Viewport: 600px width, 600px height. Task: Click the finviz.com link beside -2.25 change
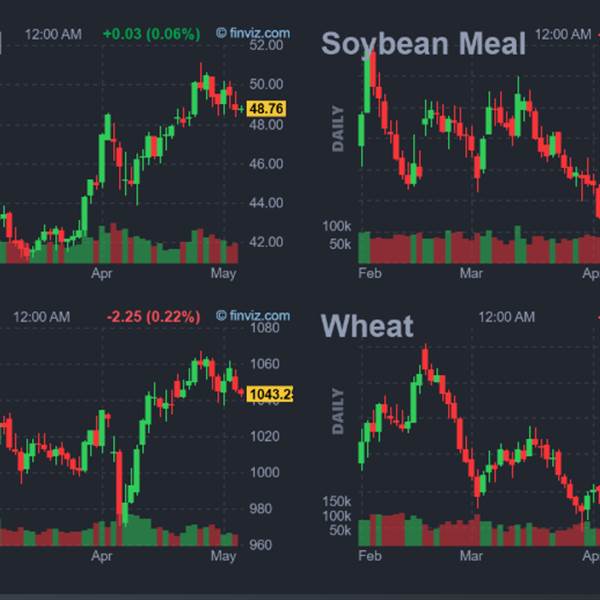click(x=253, y=315)
